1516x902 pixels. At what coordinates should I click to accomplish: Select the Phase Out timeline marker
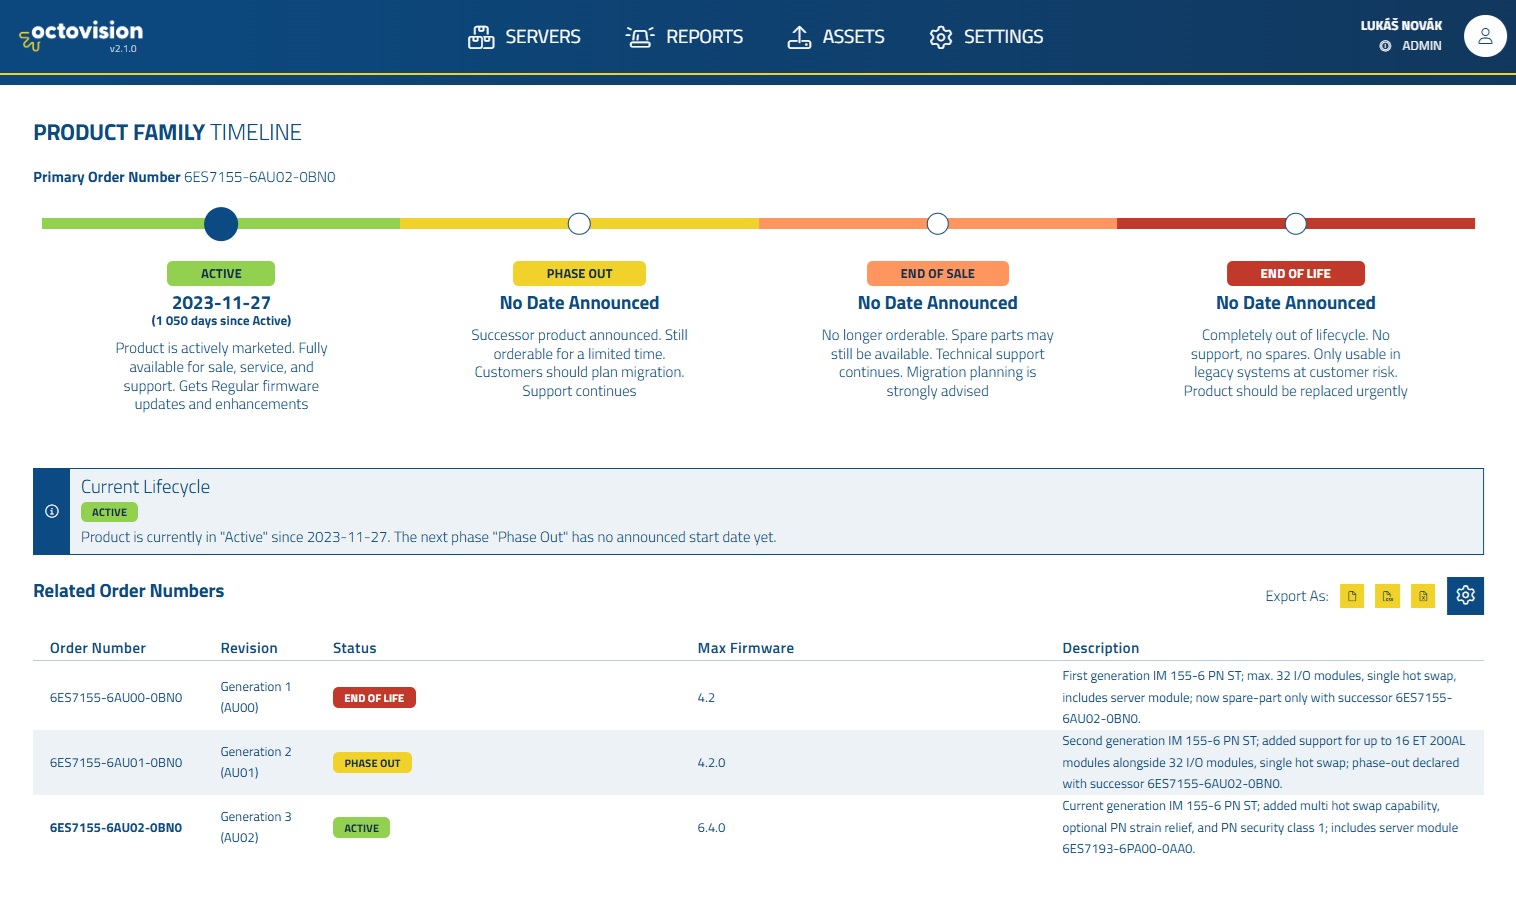[579, 224]
